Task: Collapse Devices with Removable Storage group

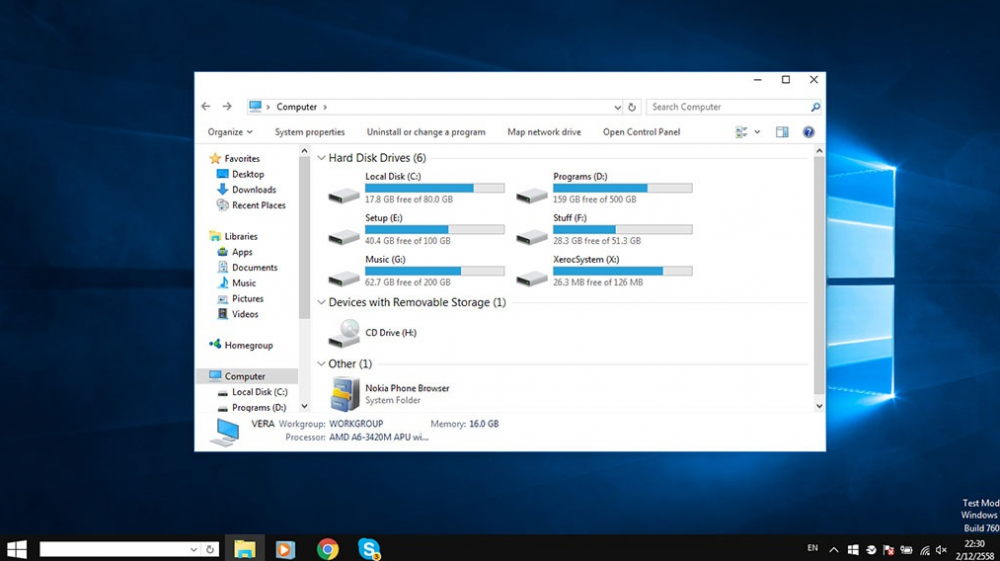Action: tap(321, 302)
